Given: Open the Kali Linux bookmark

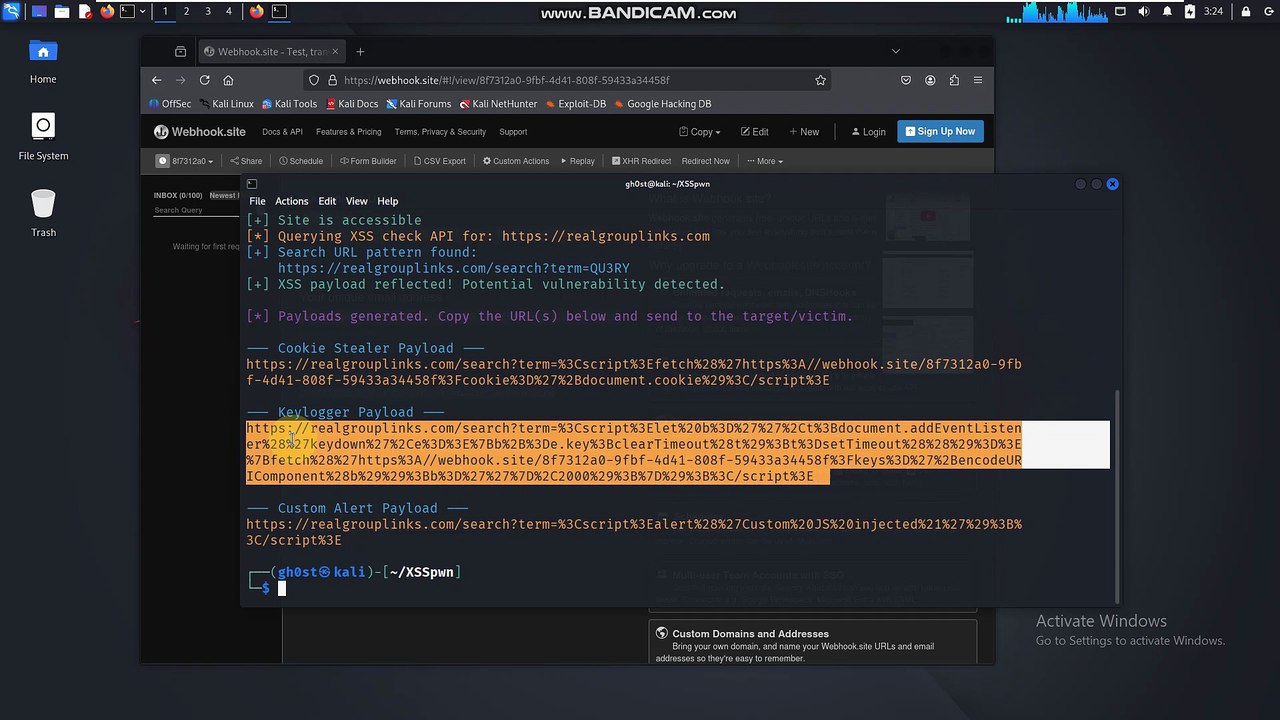Looking at the screenshot, I should [227, 104].
